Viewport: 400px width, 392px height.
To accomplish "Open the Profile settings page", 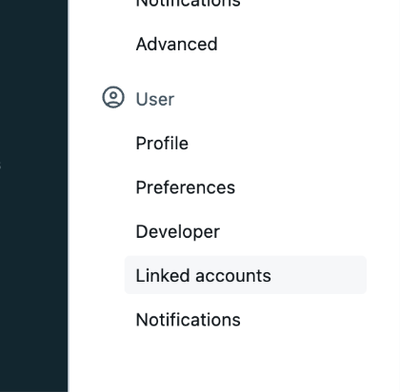I will [162, 143].
